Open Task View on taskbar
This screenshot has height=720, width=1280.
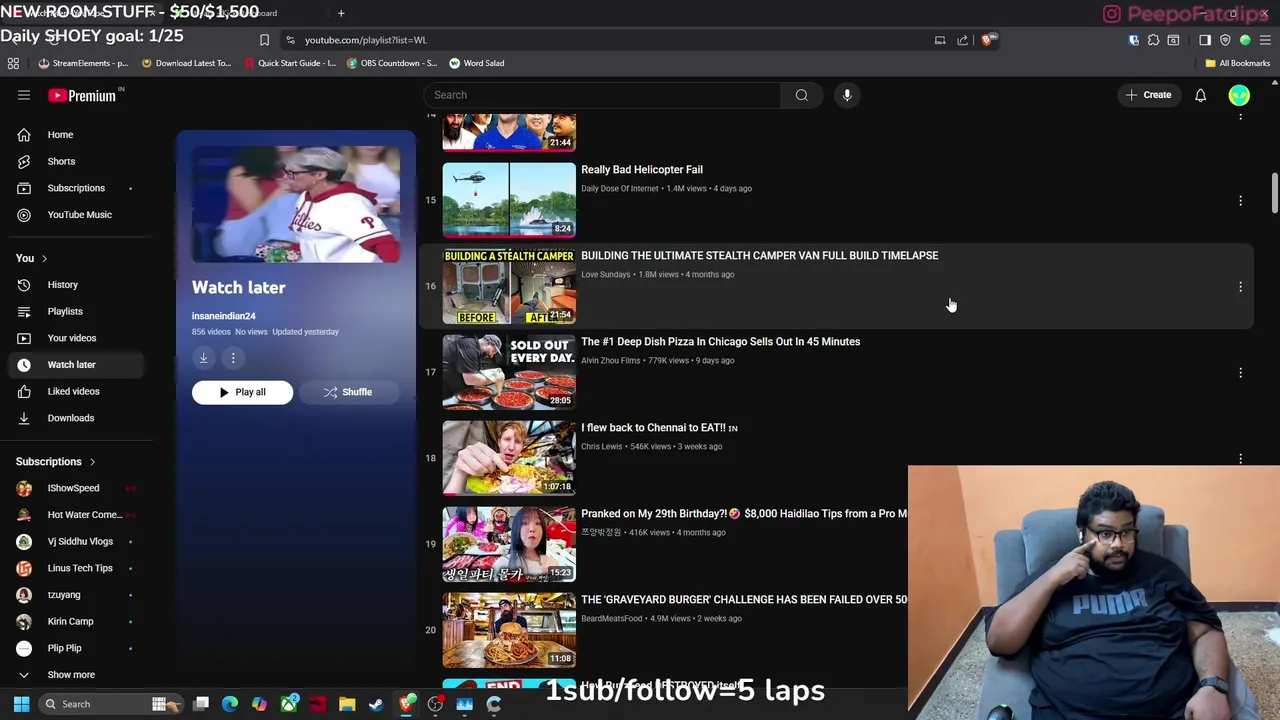[201, 704]
